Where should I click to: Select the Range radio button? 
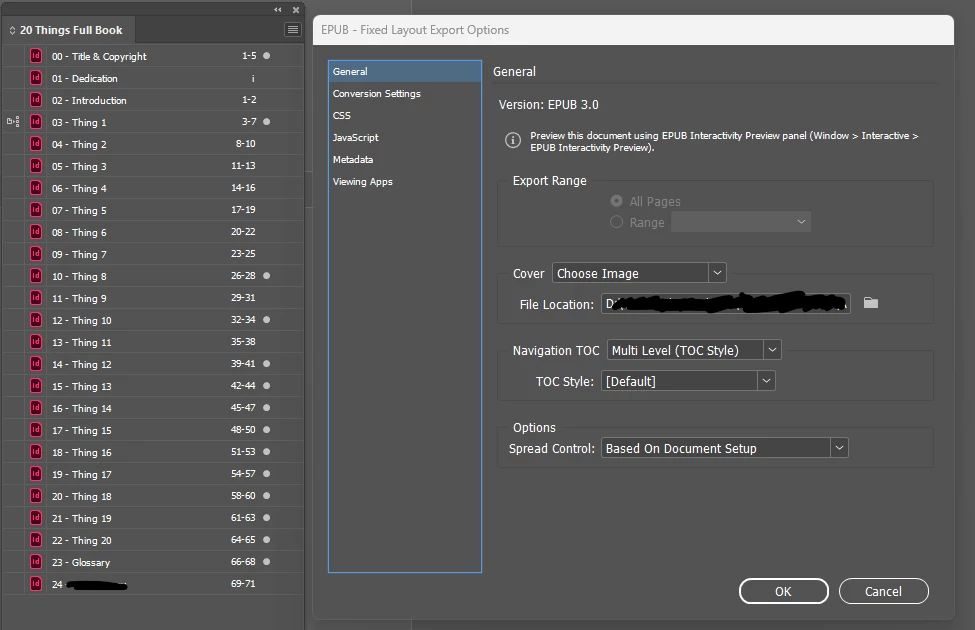coord(616,222)
